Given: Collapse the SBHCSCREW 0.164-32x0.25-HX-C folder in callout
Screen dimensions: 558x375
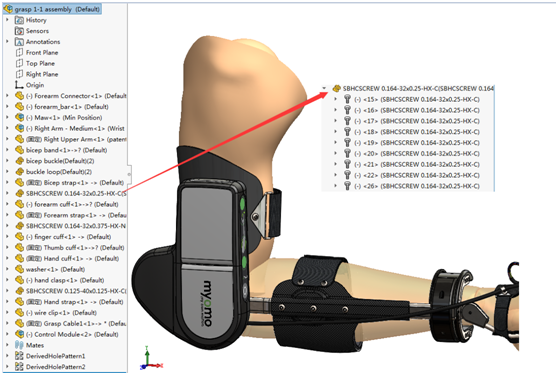Looking at the screenshot, I should [324, 88].
